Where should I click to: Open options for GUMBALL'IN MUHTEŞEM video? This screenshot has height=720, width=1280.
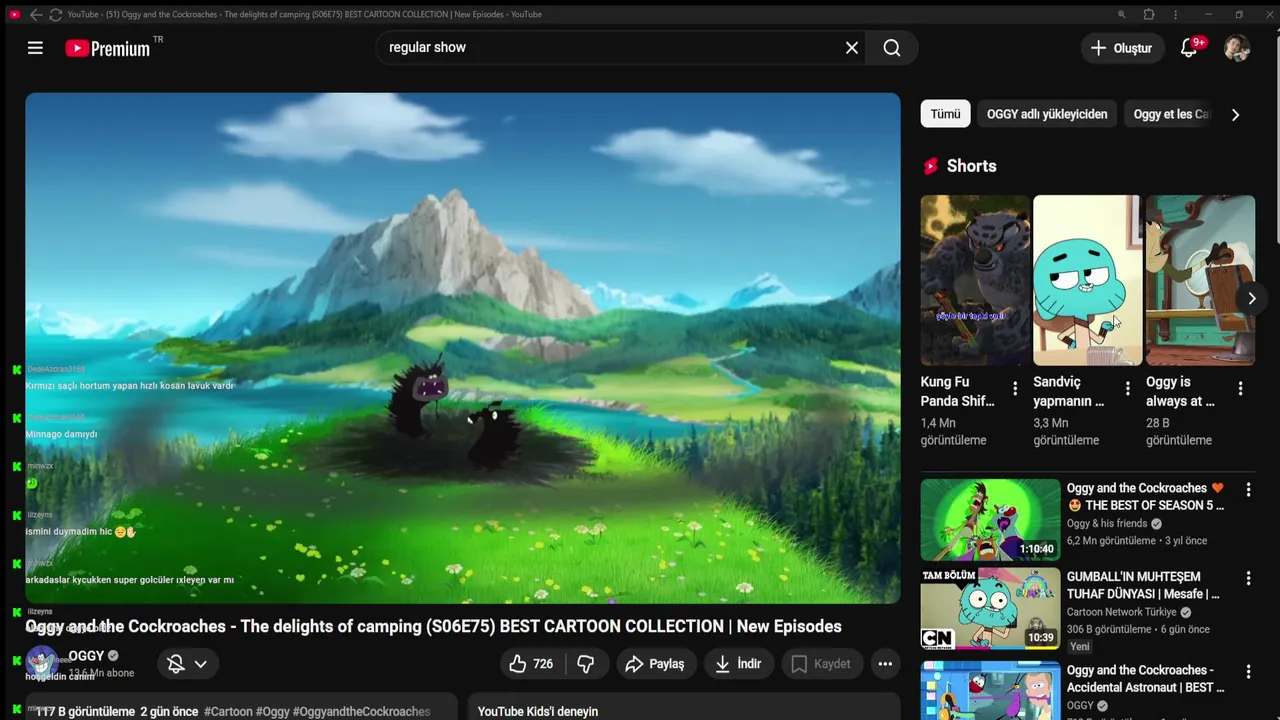pos(1248,578)
